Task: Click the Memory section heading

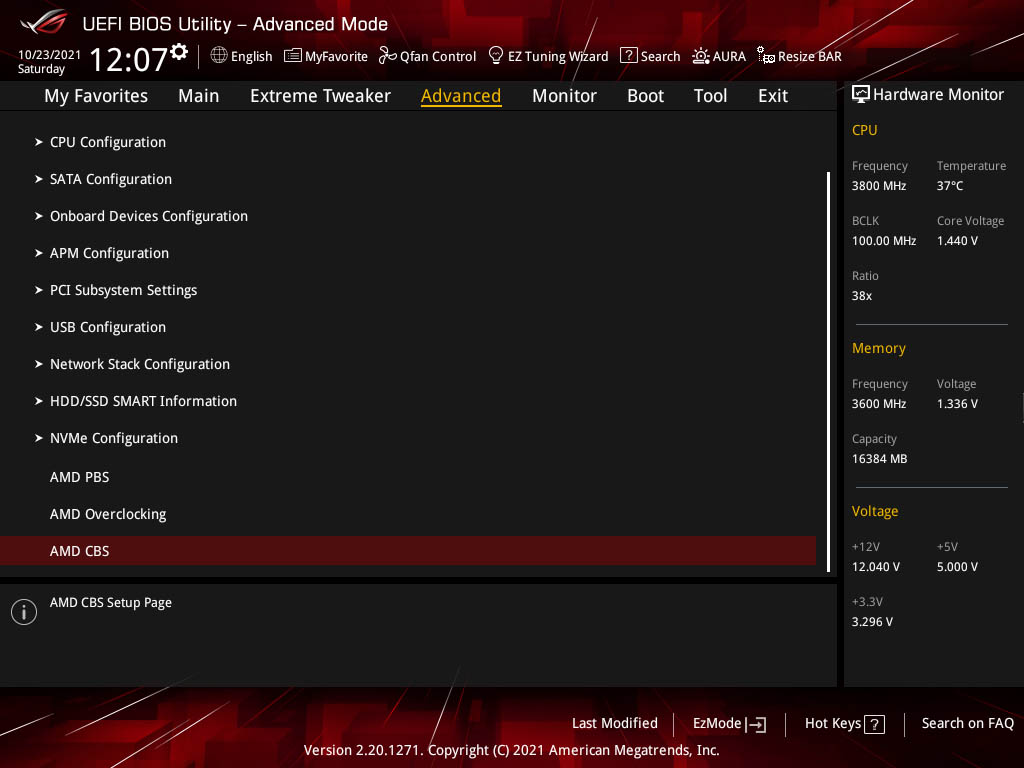Action: coord(878,348)
